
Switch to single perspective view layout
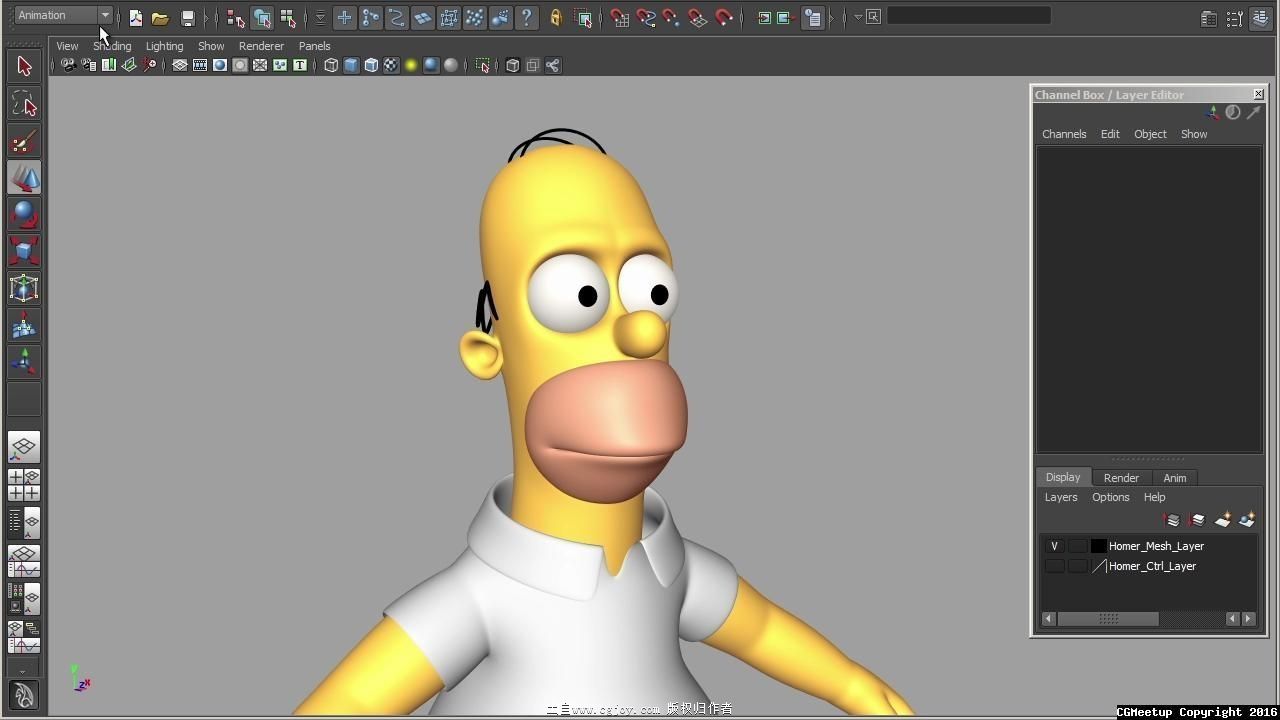24,447
